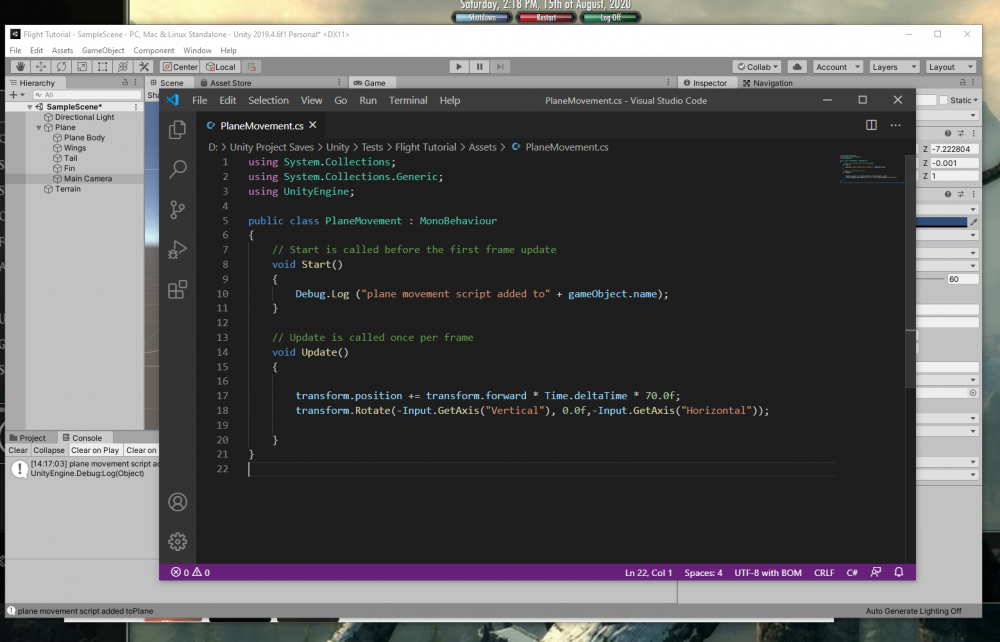Toggle Clear on Play in Console
The image size is (1000, 642).
point(95,450)
